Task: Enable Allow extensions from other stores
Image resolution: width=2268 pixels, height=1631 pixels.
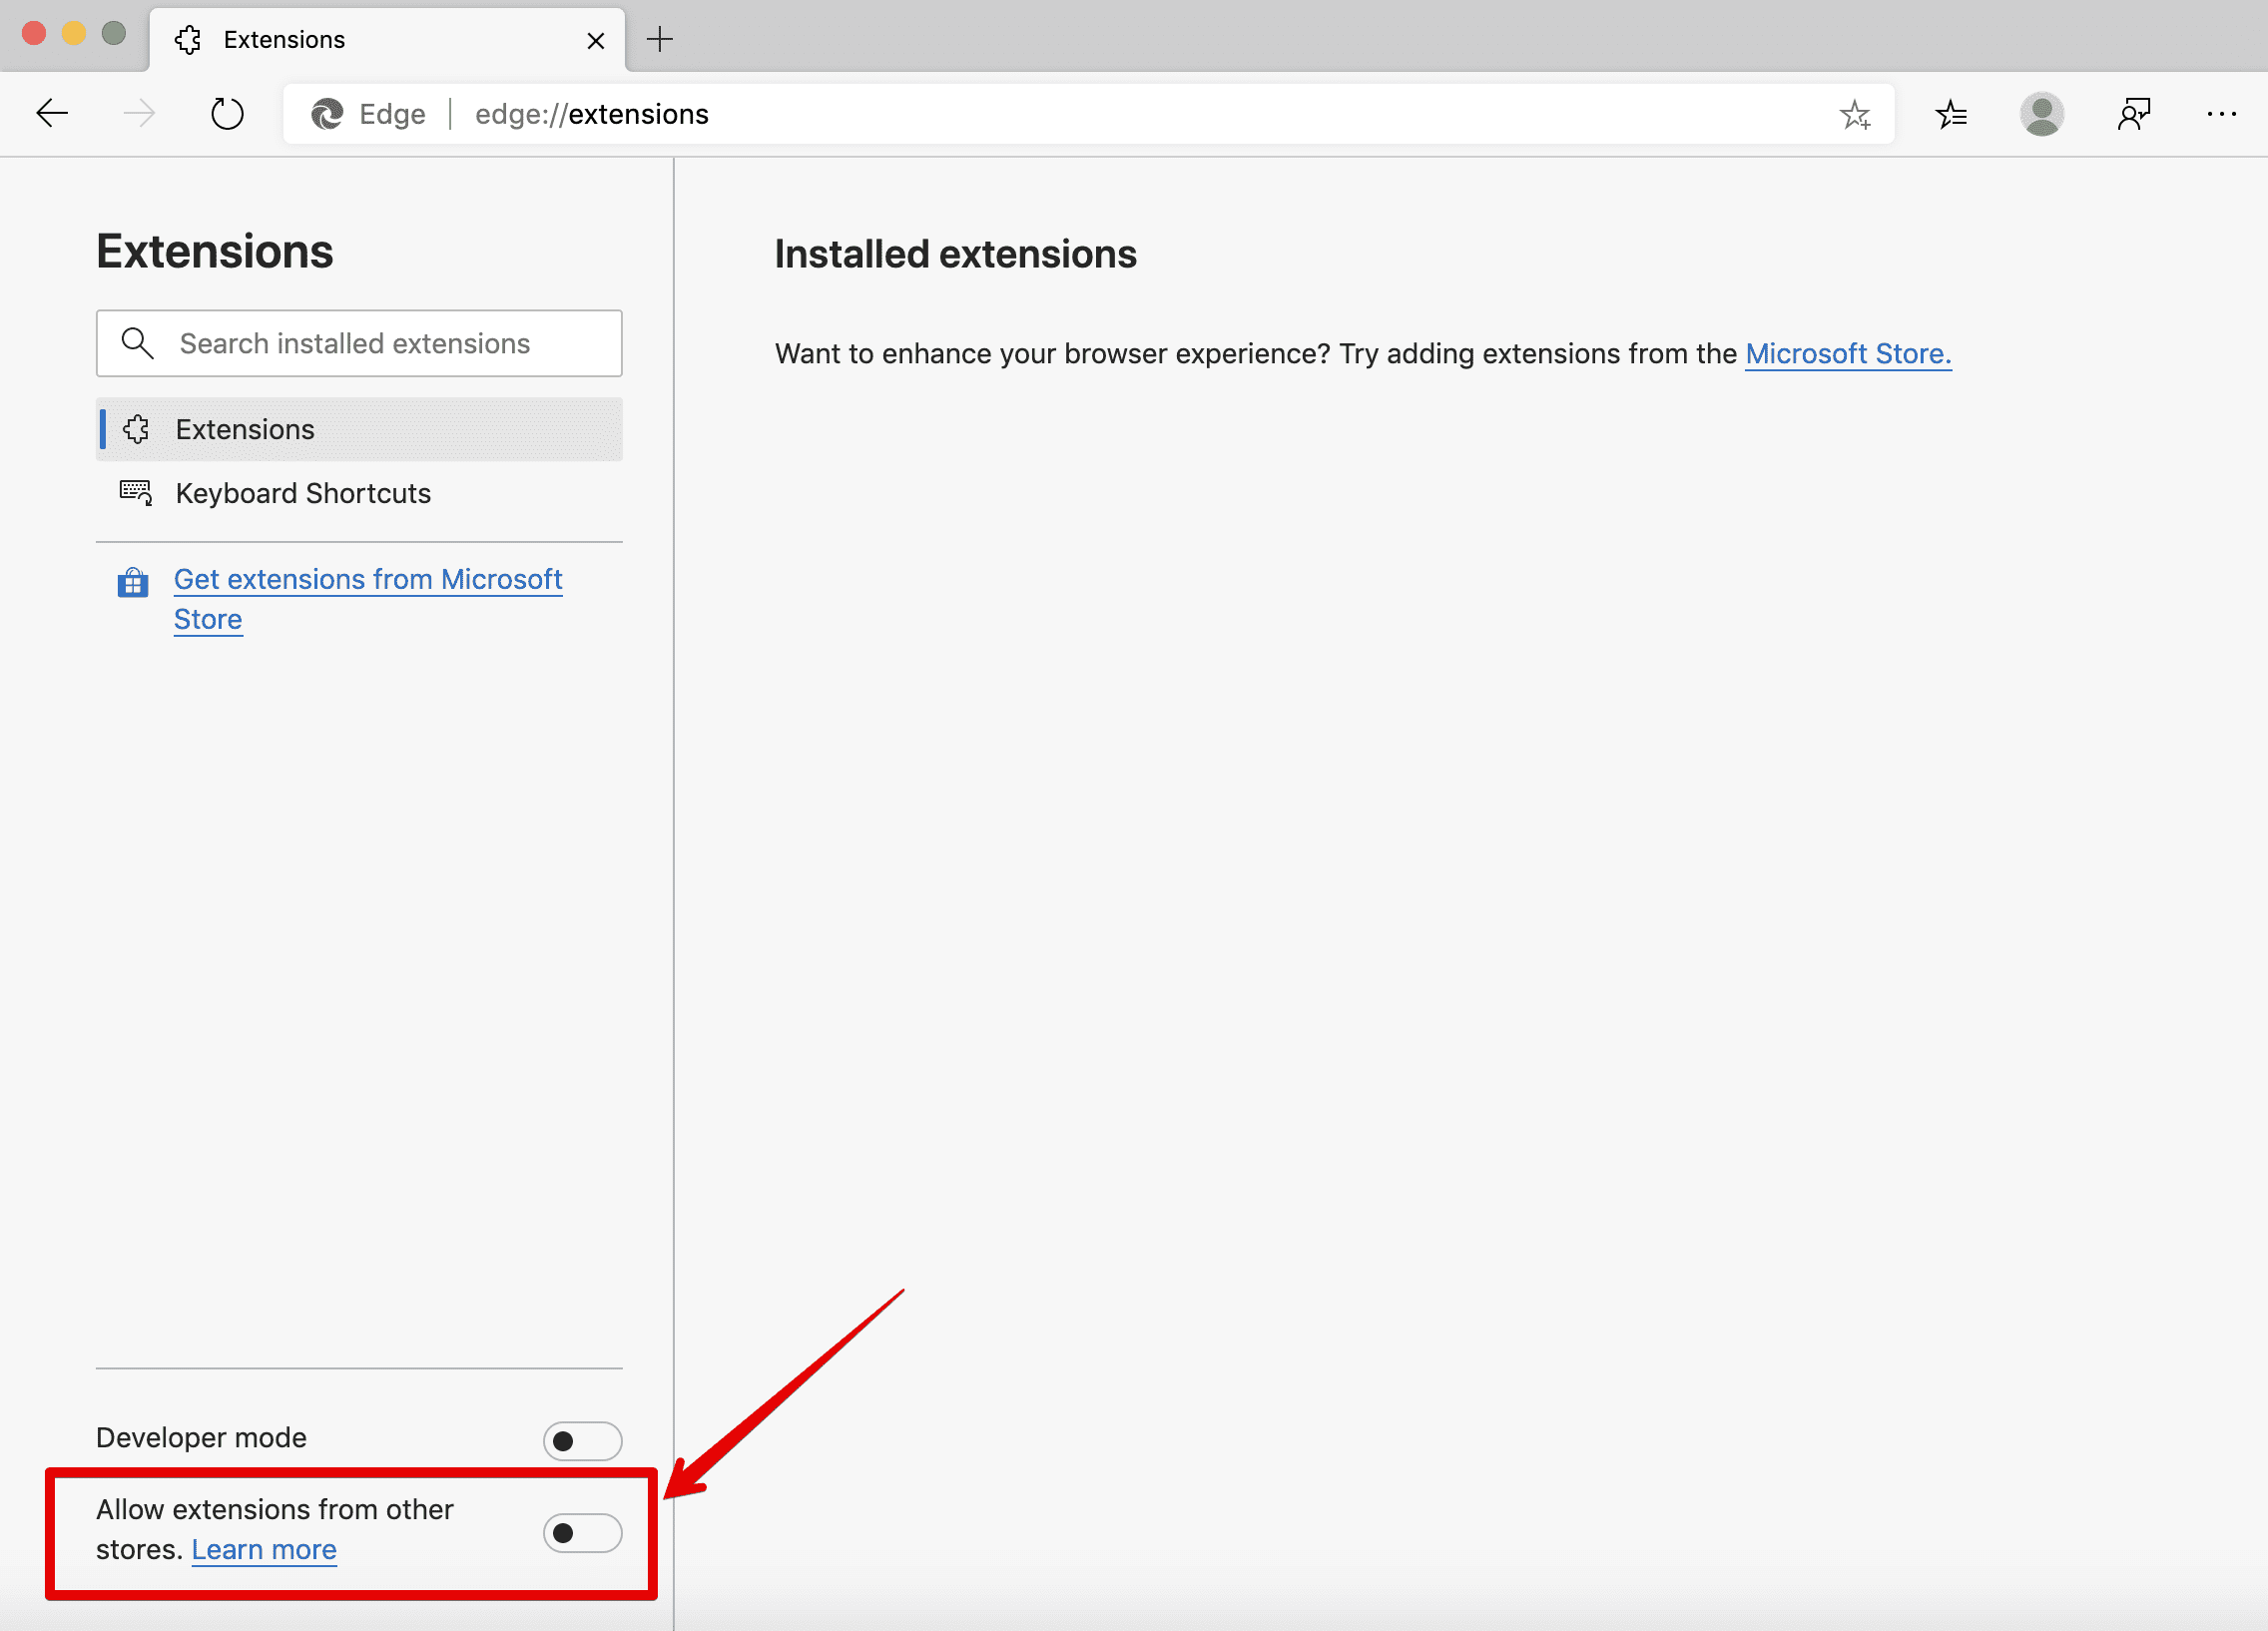Action: (x=582, y=1532)
